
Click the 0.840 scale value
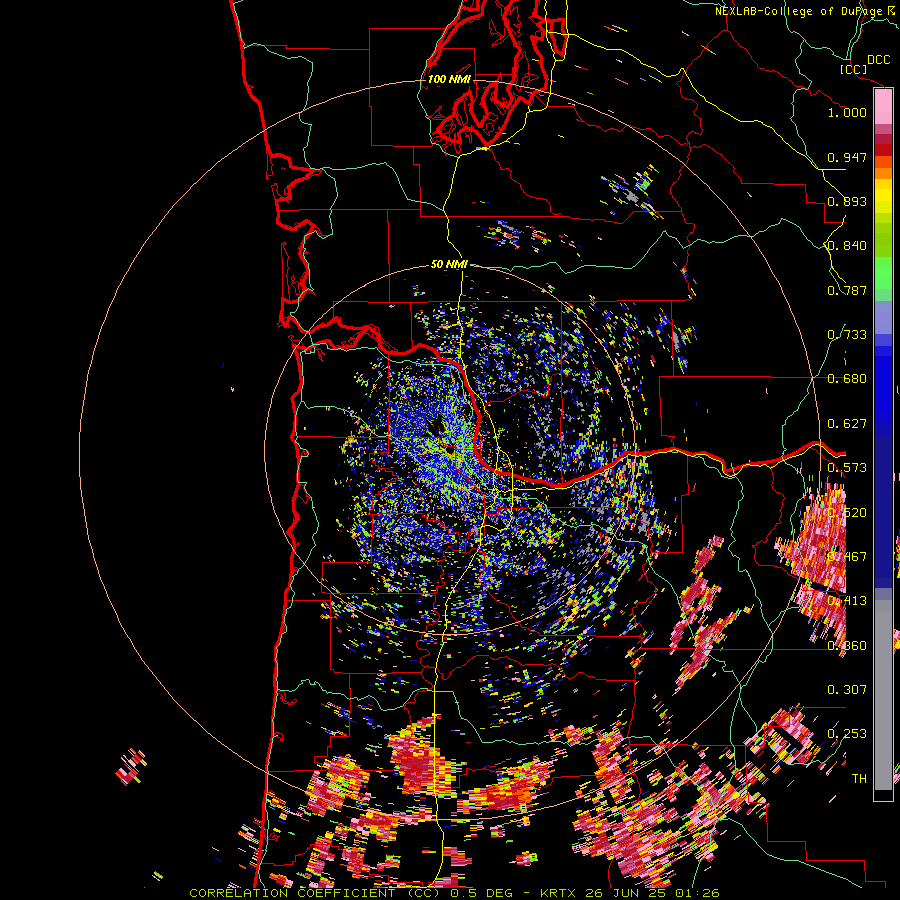click(x=847, y=246)
